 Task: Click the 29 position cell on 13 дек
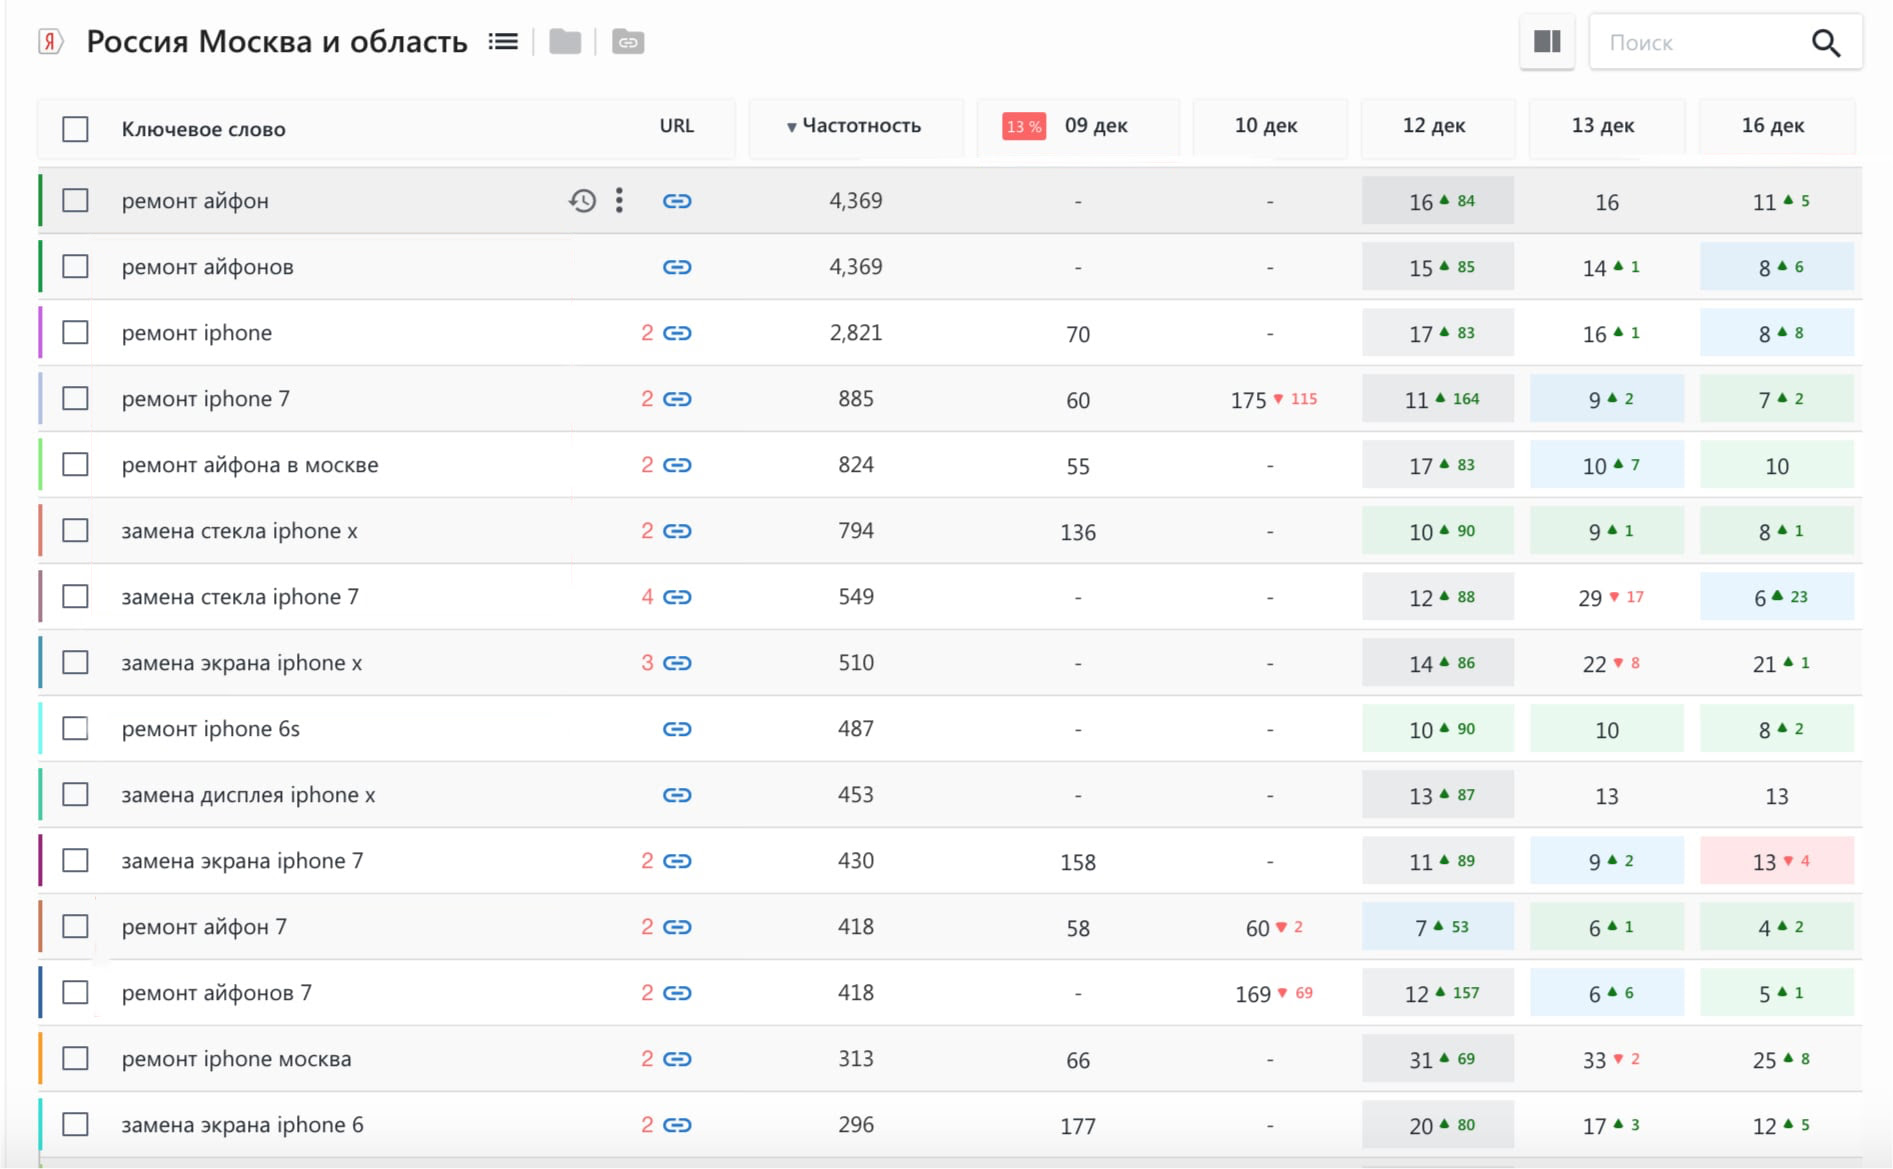coord(1608,598)
